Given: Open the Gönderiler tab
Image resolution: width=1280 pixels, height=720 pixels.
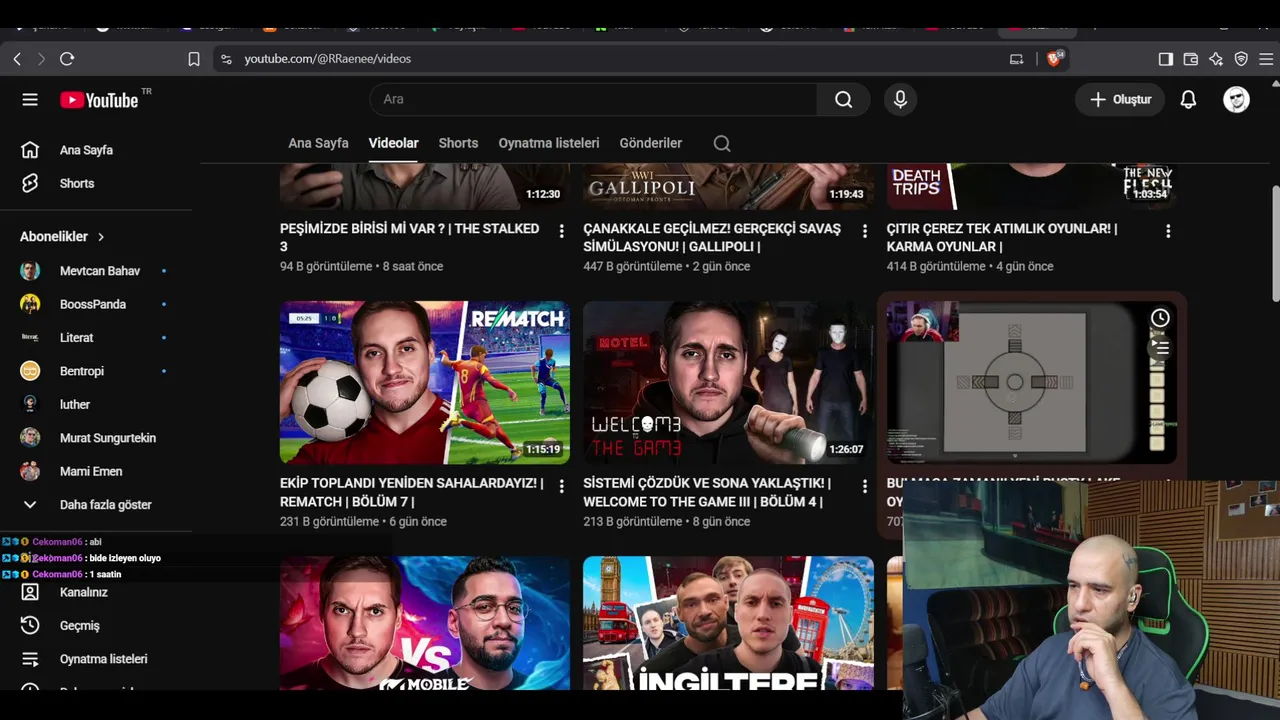Looking at the screenshot, I should point(651,143).
